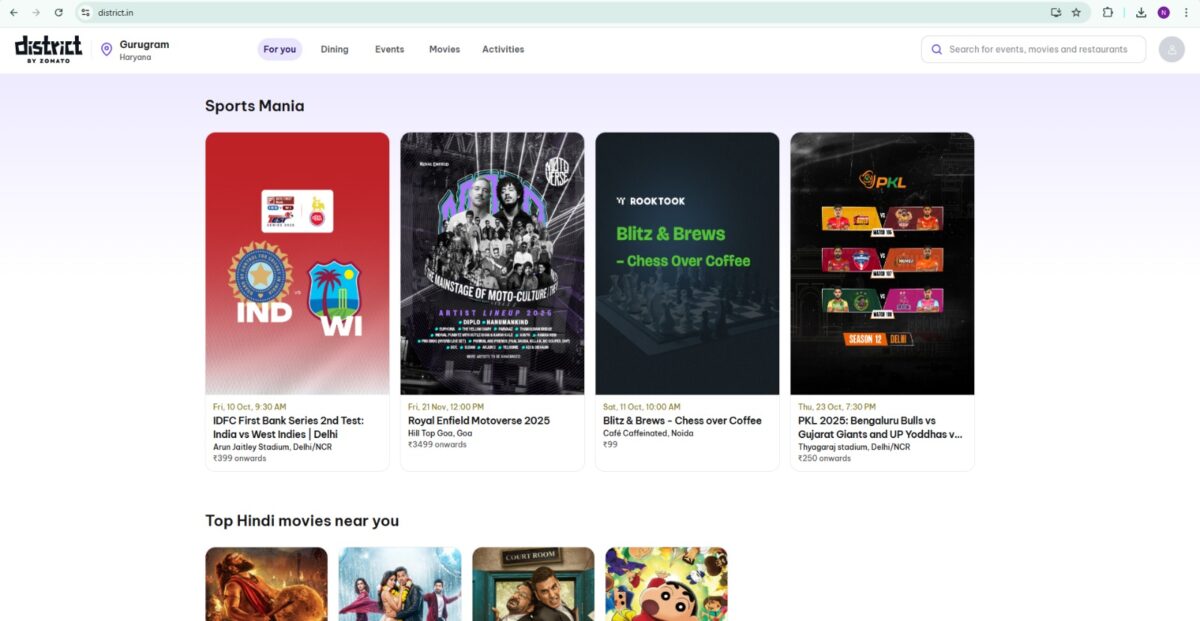Image resolution: width=1200 pixels, height=621 pixels.
Task: Open the browser extensions puzzle icon
Action: coord(1108,12)
